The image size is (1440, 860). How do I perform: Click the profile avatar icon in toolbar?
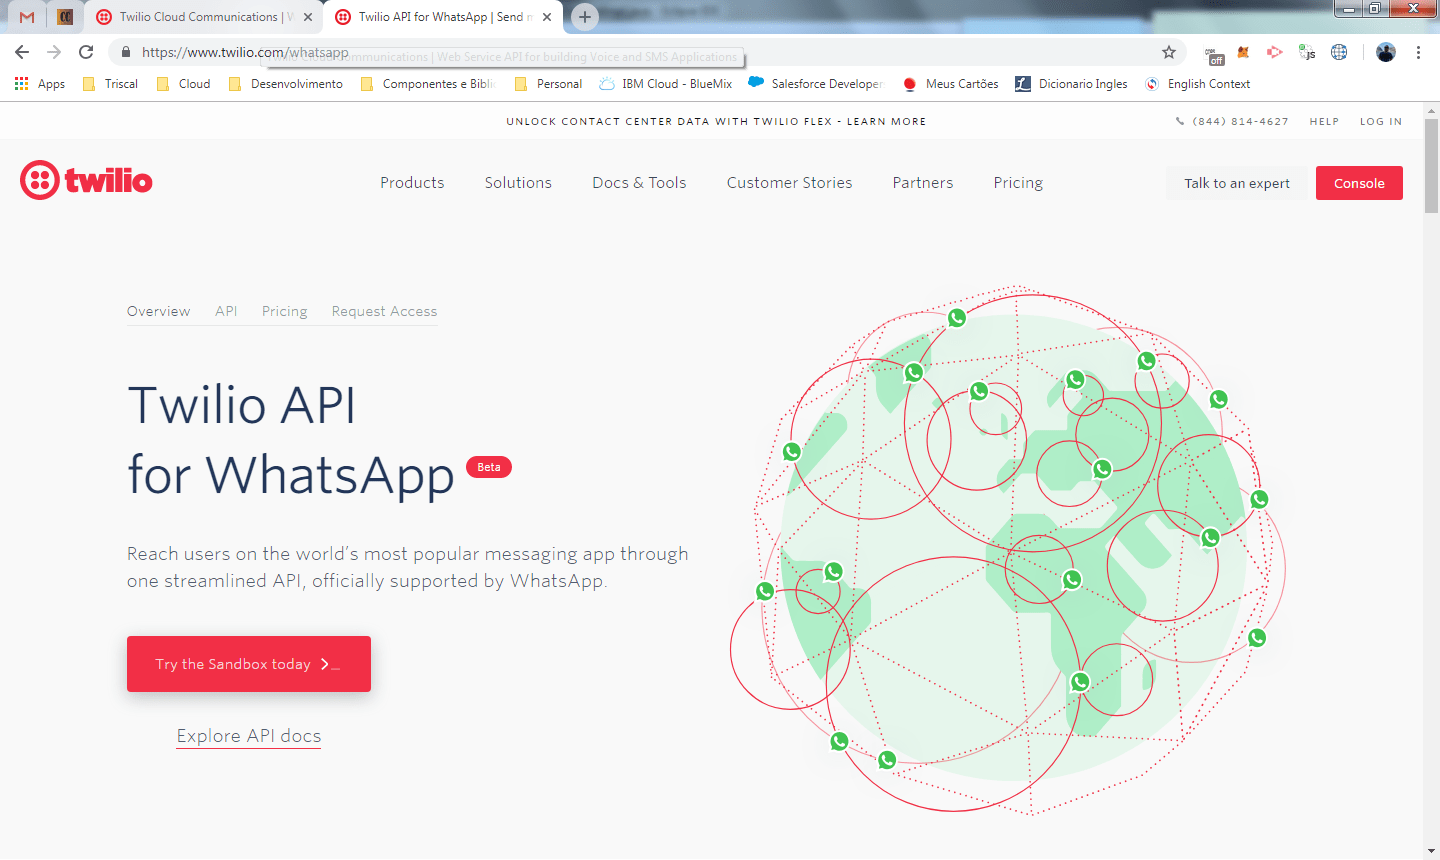pos(1385,52)
